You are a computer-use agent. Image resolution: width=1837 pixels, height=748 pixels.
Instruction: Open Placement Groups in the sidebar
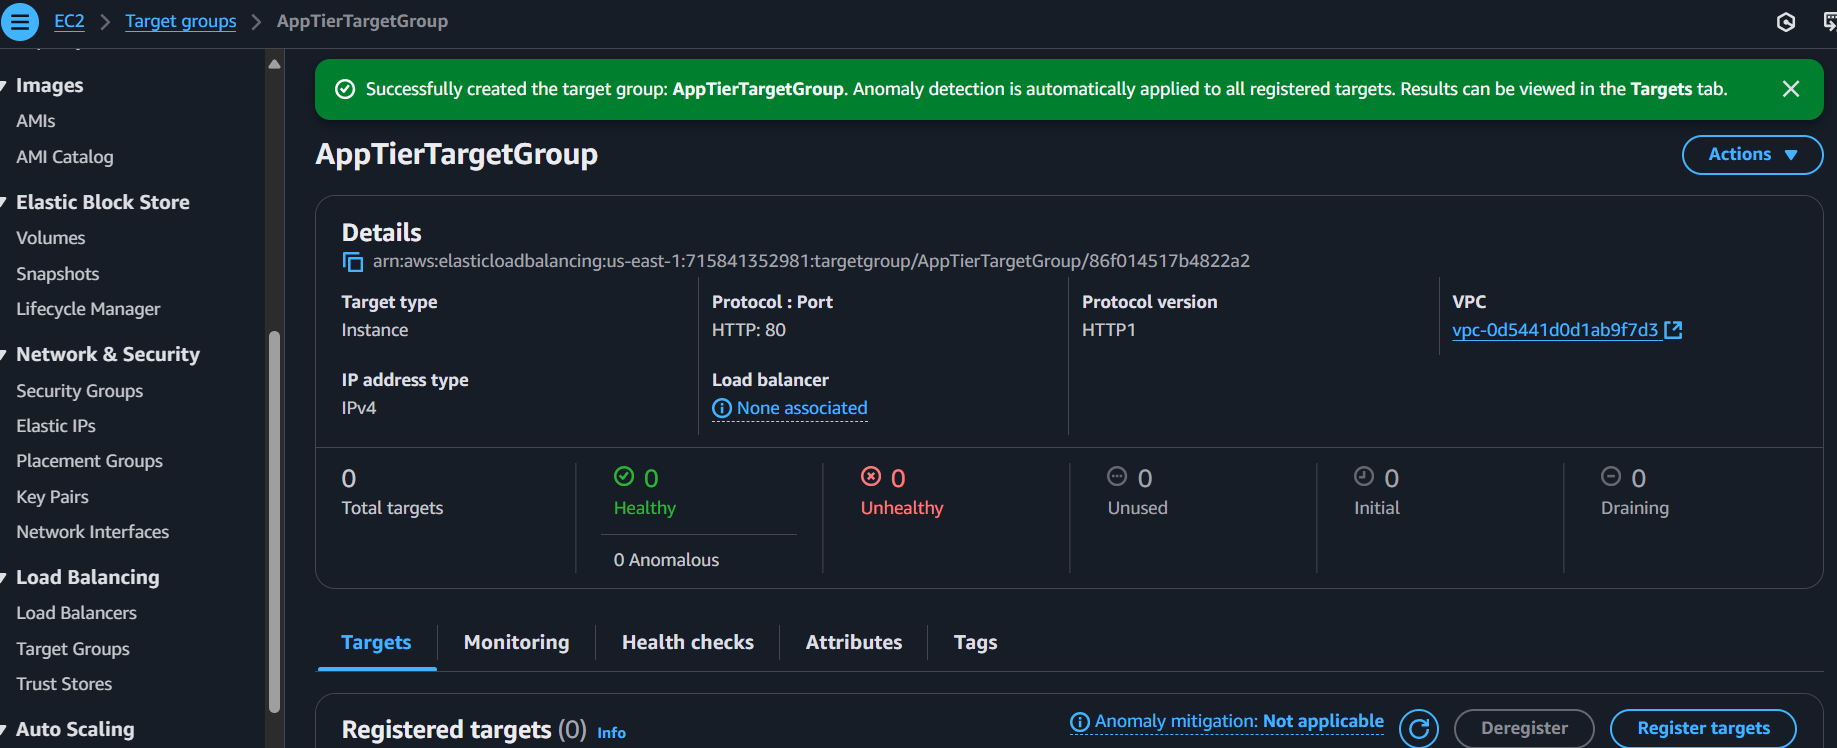coord(89,461)
